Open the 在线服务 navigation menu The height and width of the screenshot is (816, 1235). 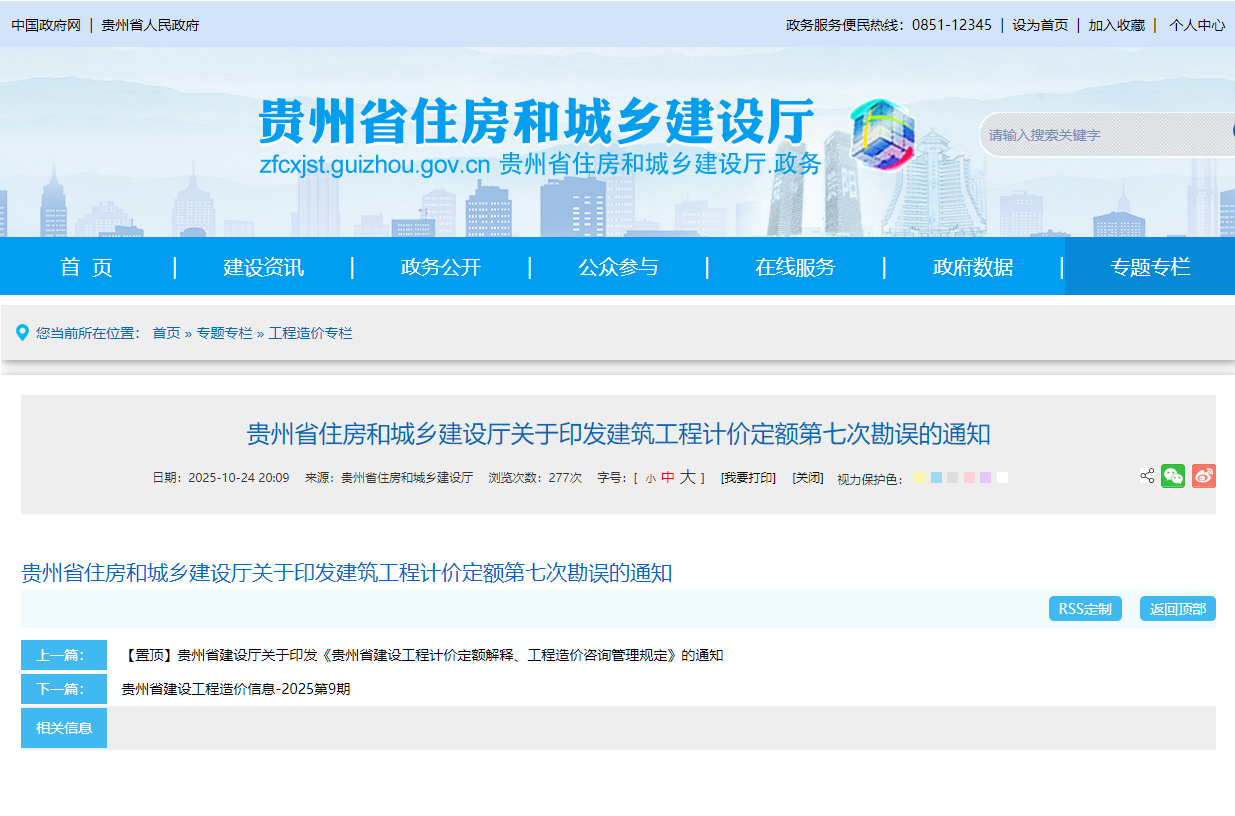pos(795,267)
